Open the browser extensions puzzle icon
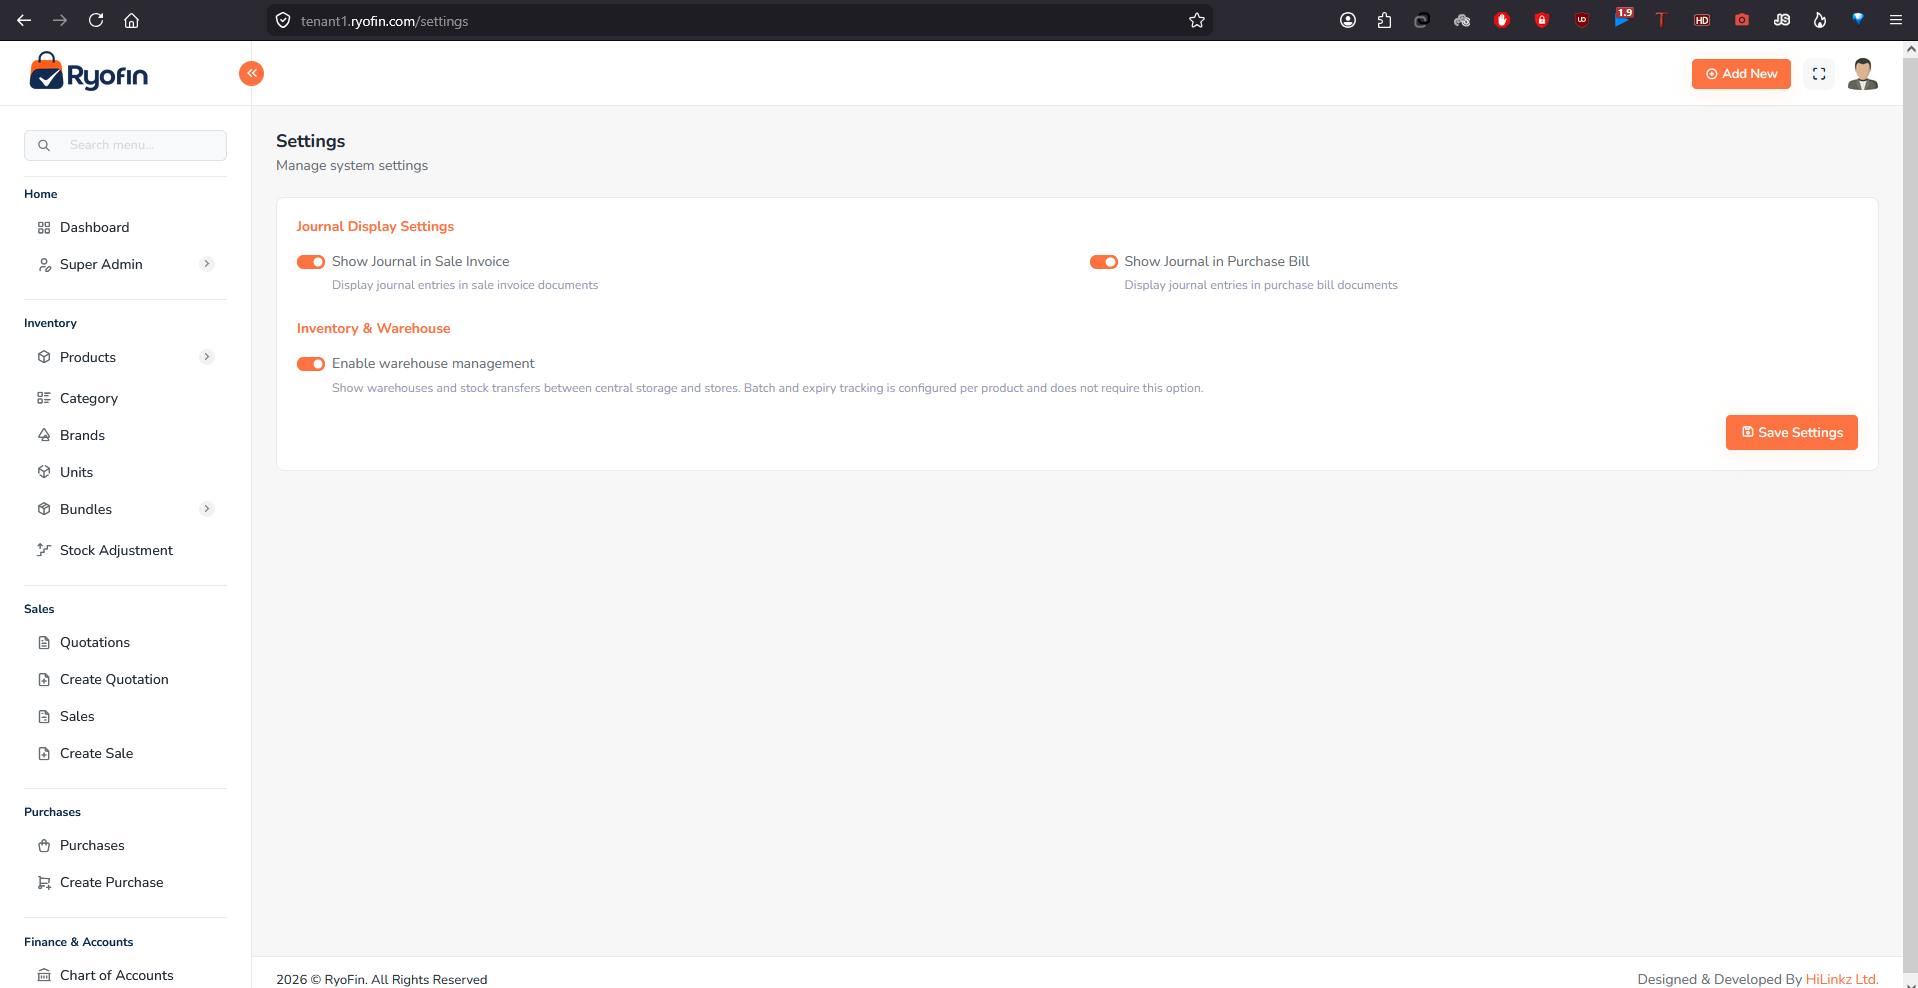The image size is (1918, 988). [x=1384, y=20]
